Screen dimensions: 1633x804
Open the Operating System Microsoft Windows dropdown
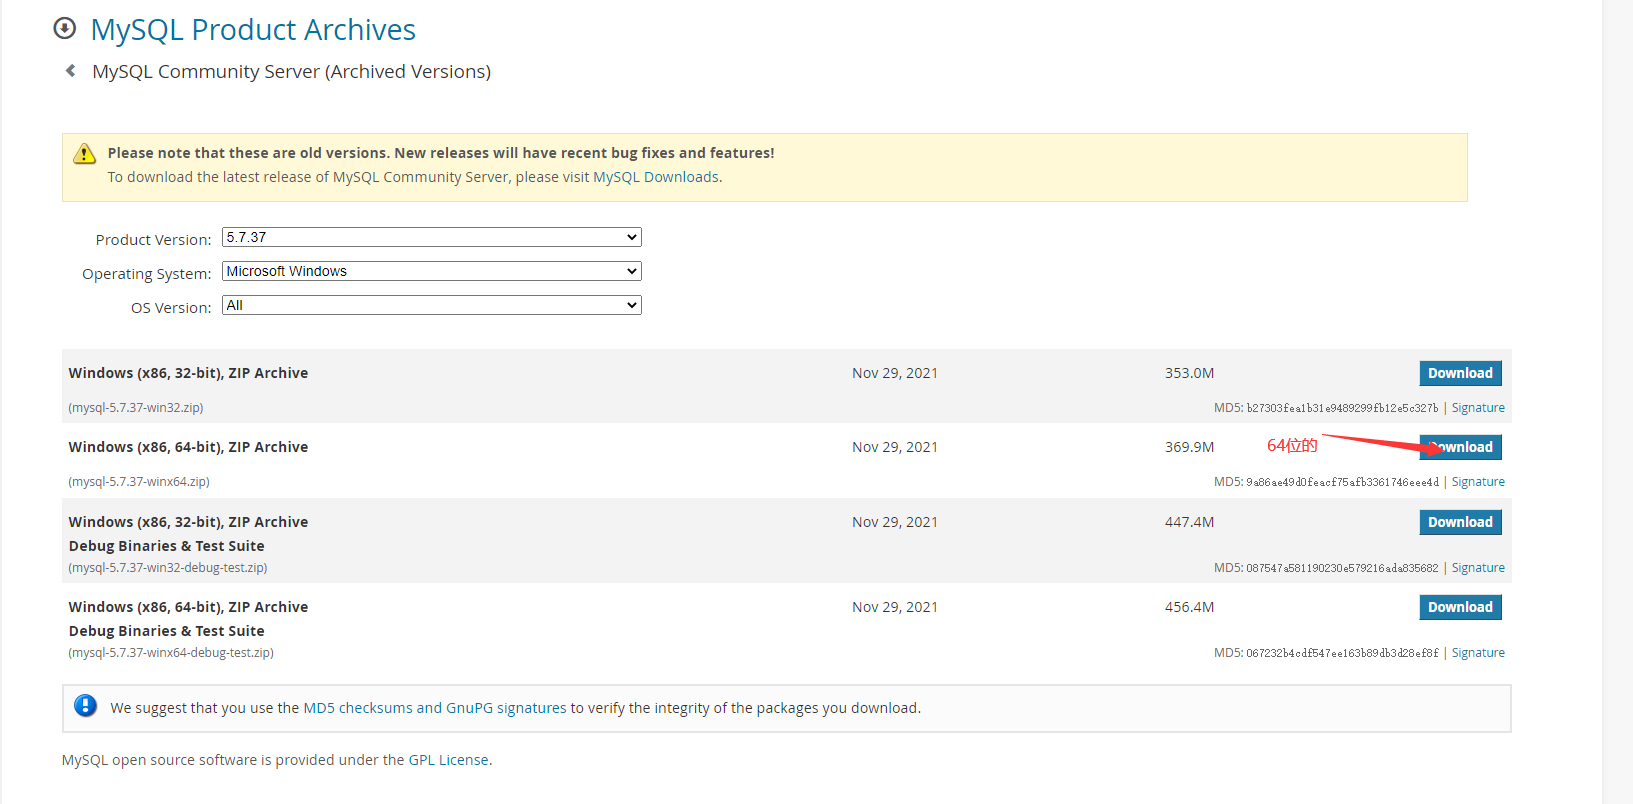tap(431, 271)
